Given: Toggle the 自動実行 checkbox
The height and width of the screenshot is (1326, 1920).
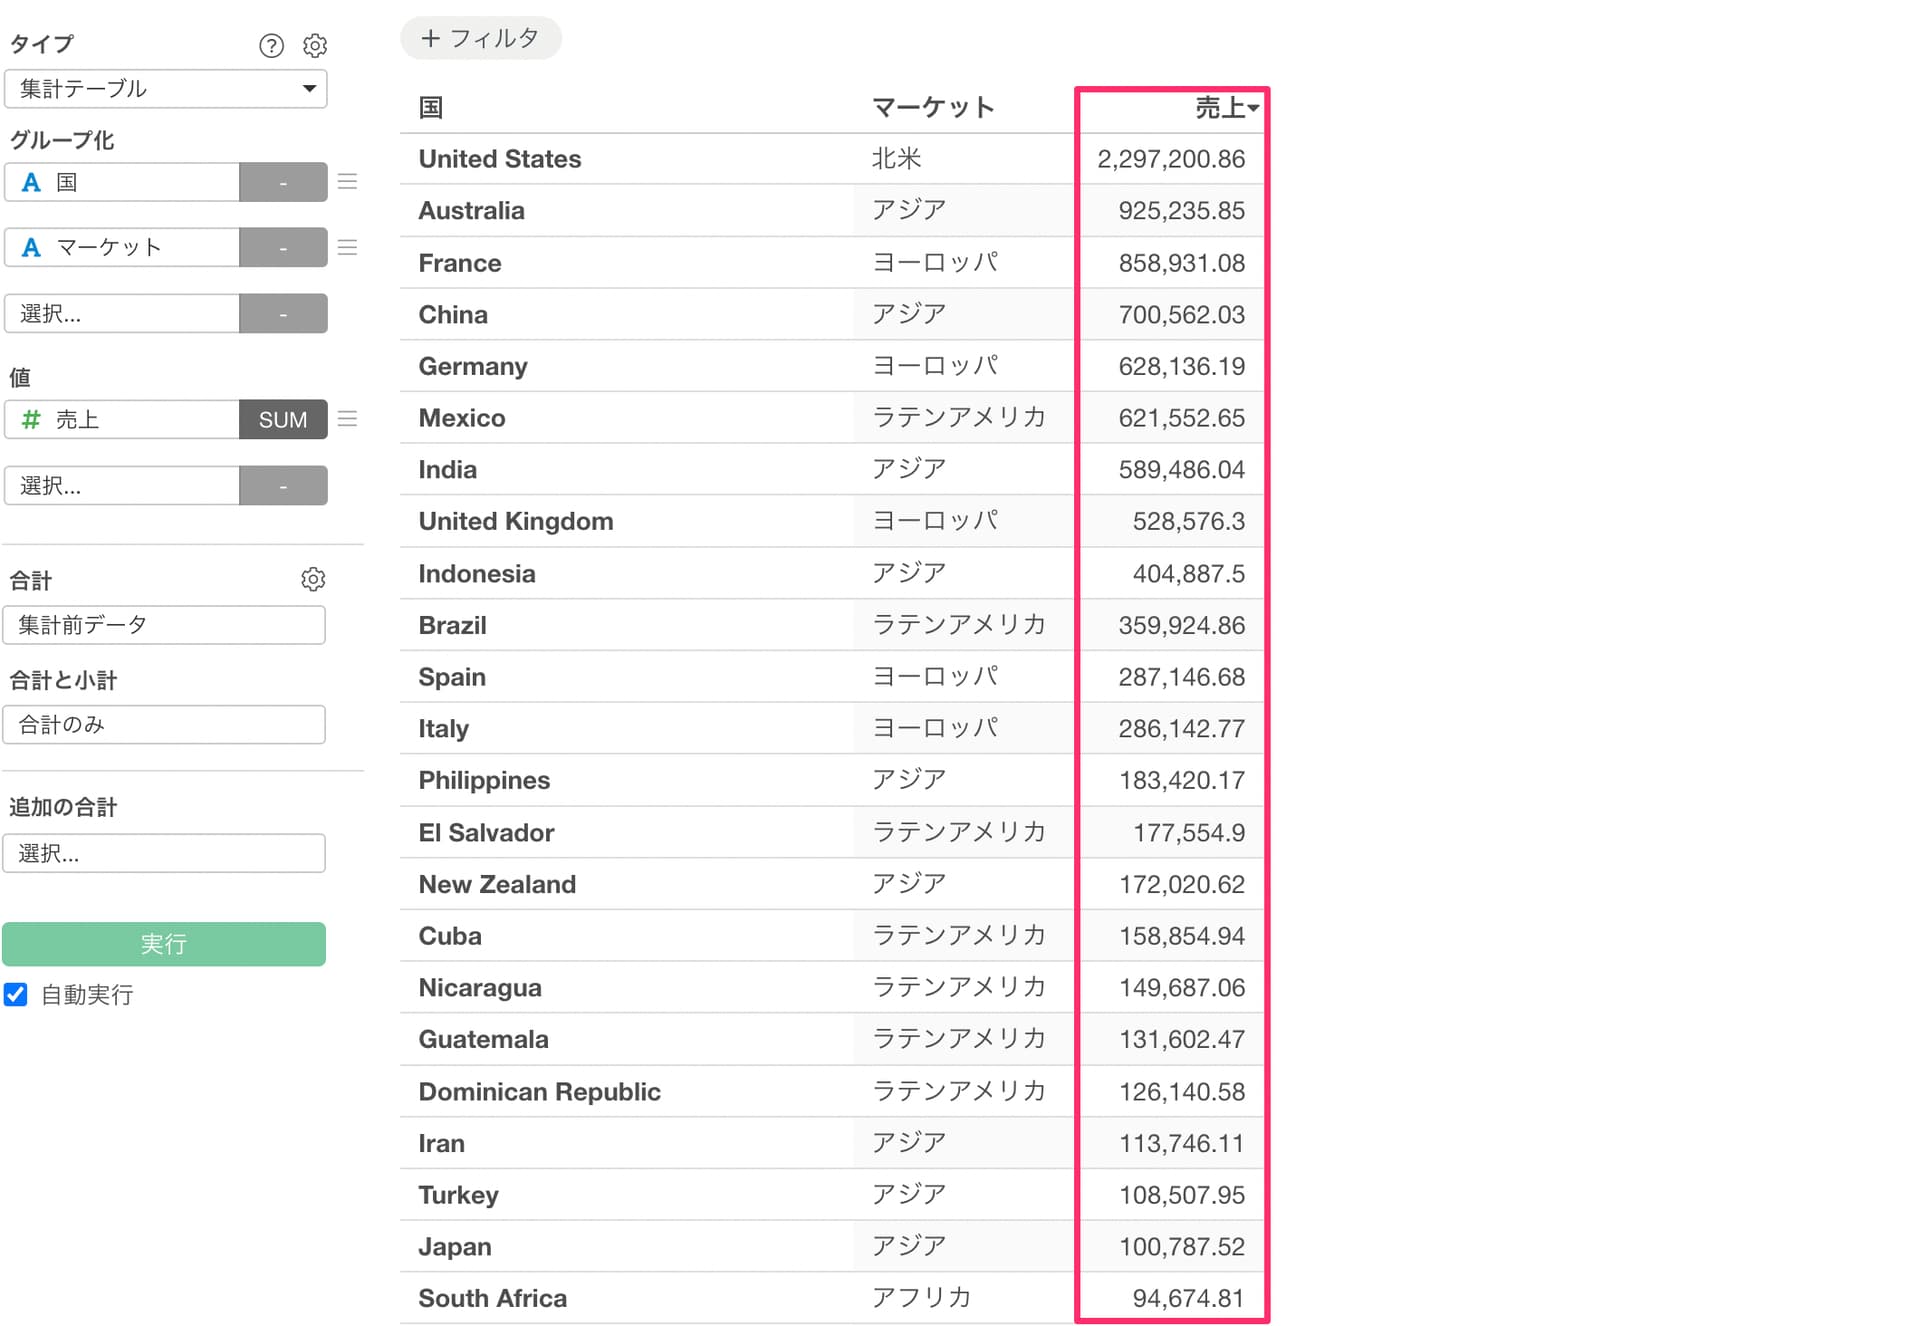Looking at the screenshot, I should click(16, 994).
